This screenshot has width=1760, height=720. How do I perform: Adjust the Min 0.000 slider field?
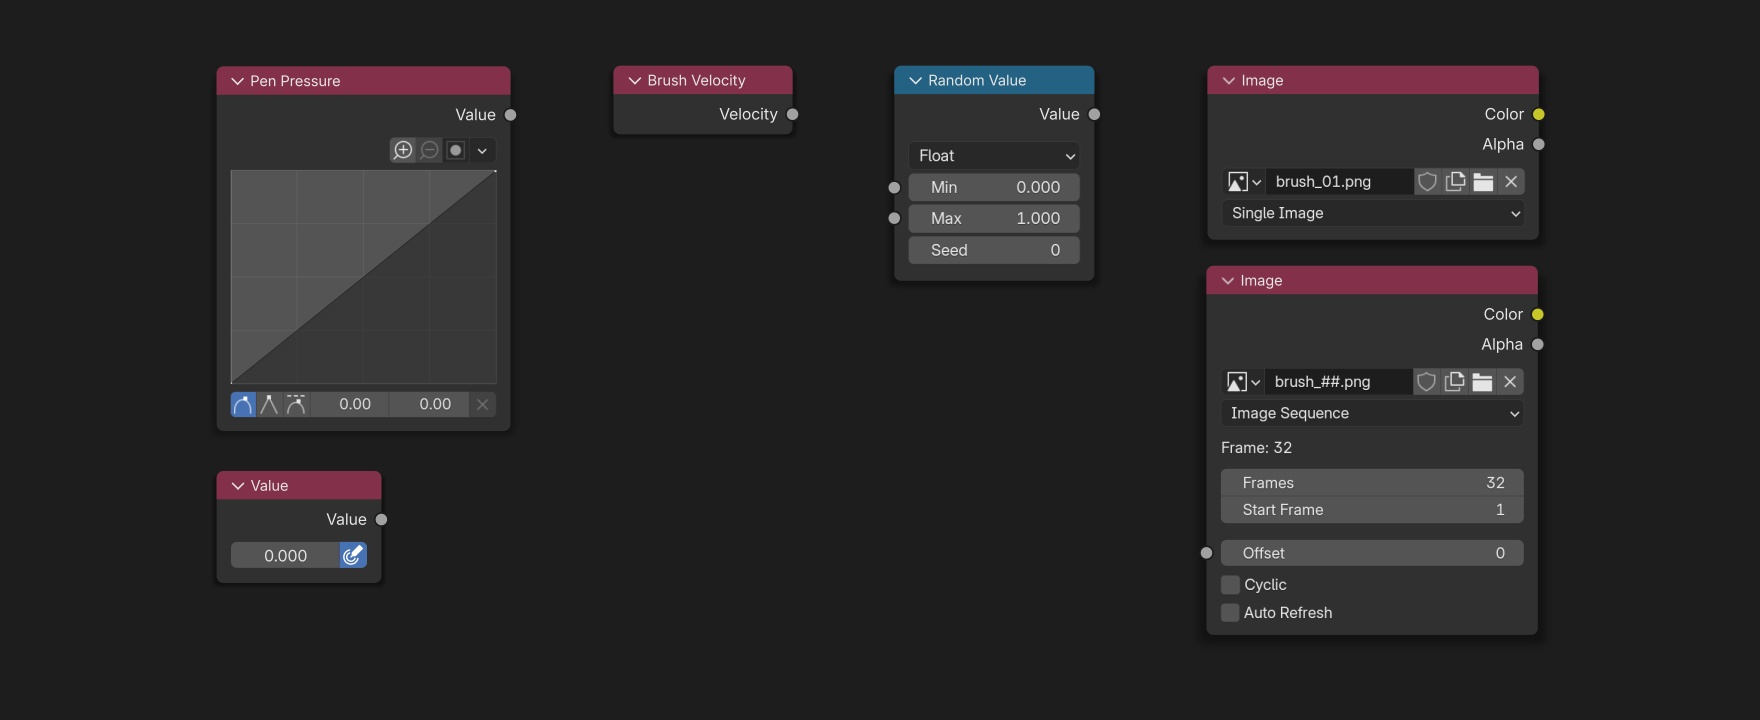coord(994,187)
